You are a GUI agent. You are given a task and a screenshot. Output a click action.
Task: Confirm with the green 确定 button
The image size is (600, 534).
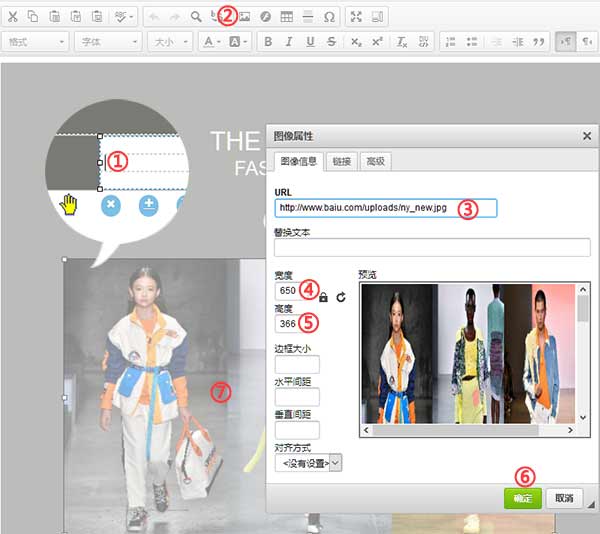523,498
